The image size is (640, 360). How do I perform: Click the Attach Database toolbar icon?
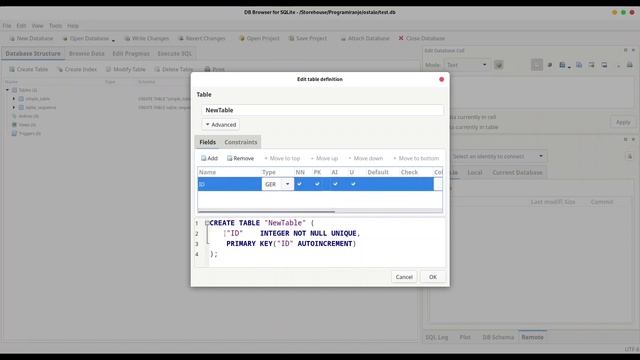point(364,38)
